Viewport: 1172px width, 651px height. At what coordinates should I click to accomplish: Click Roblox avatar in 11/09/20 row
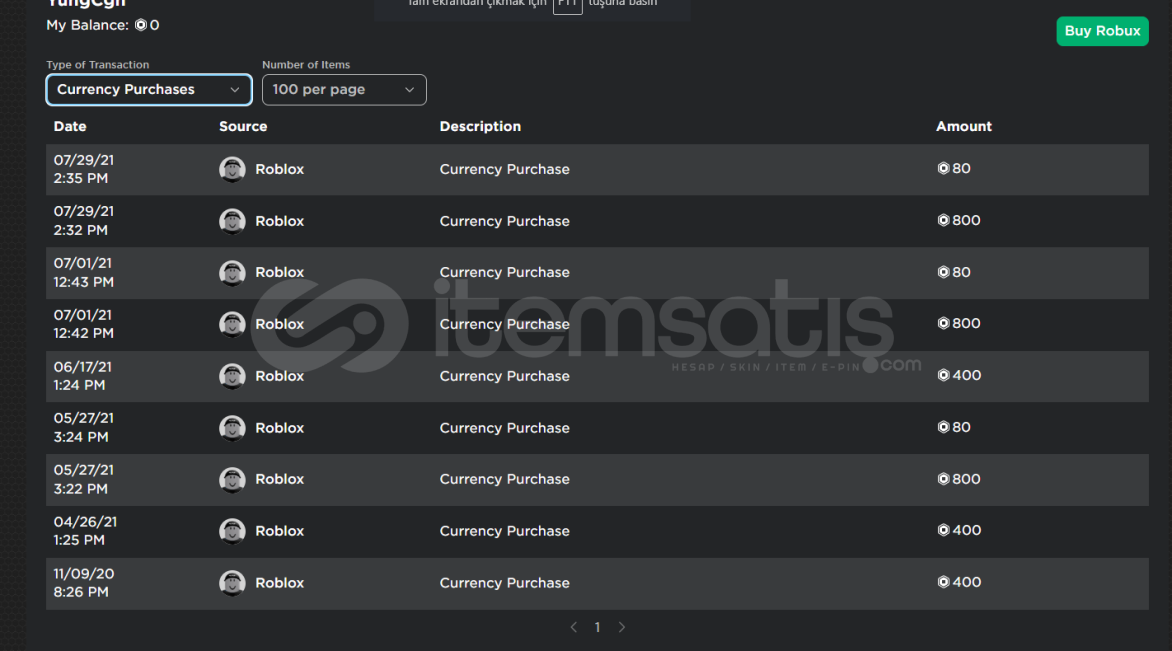pyautogui.click(x=232, y=583)
